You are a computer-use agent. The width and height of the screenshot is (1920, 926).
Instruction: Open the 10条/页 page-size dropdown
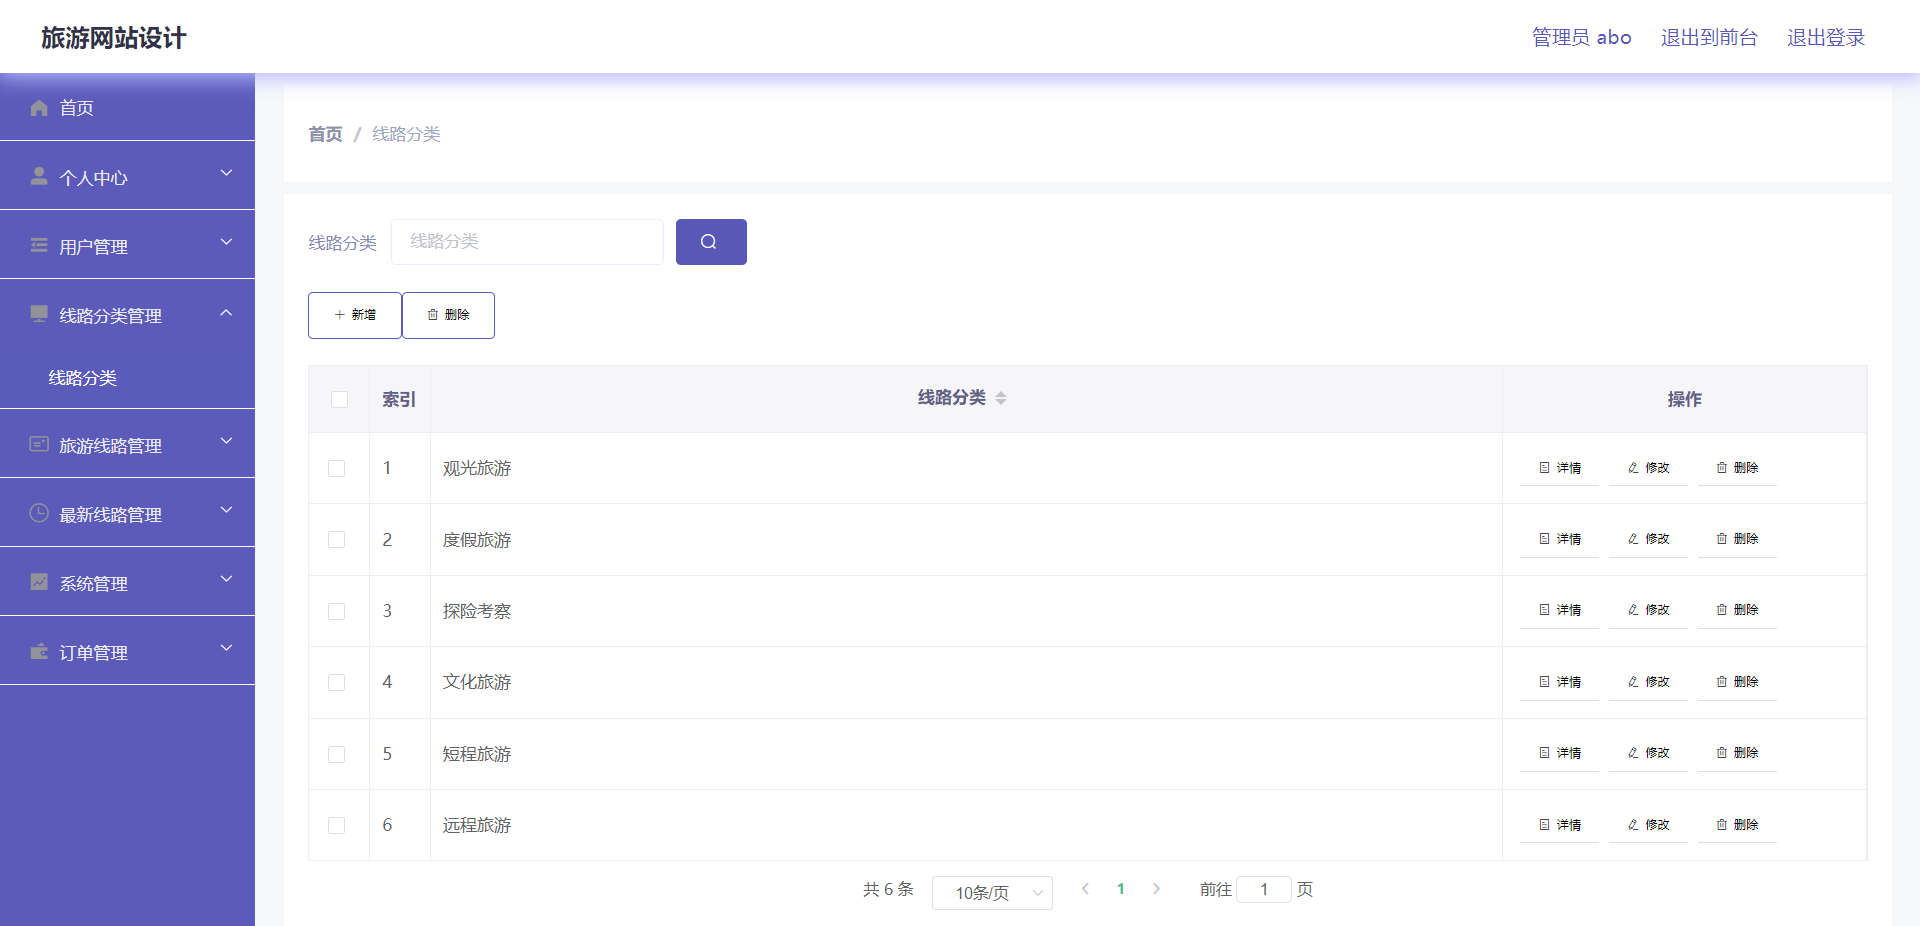point(991,892)
